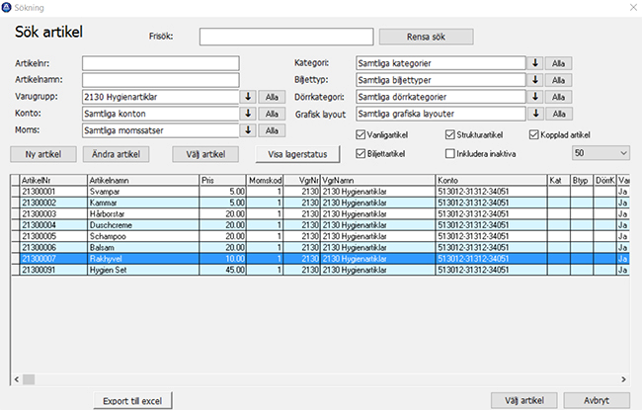This screenshot has width=642, height=410.
Task: Select the row with article Svampar
Action: click(x=320, y=192)
